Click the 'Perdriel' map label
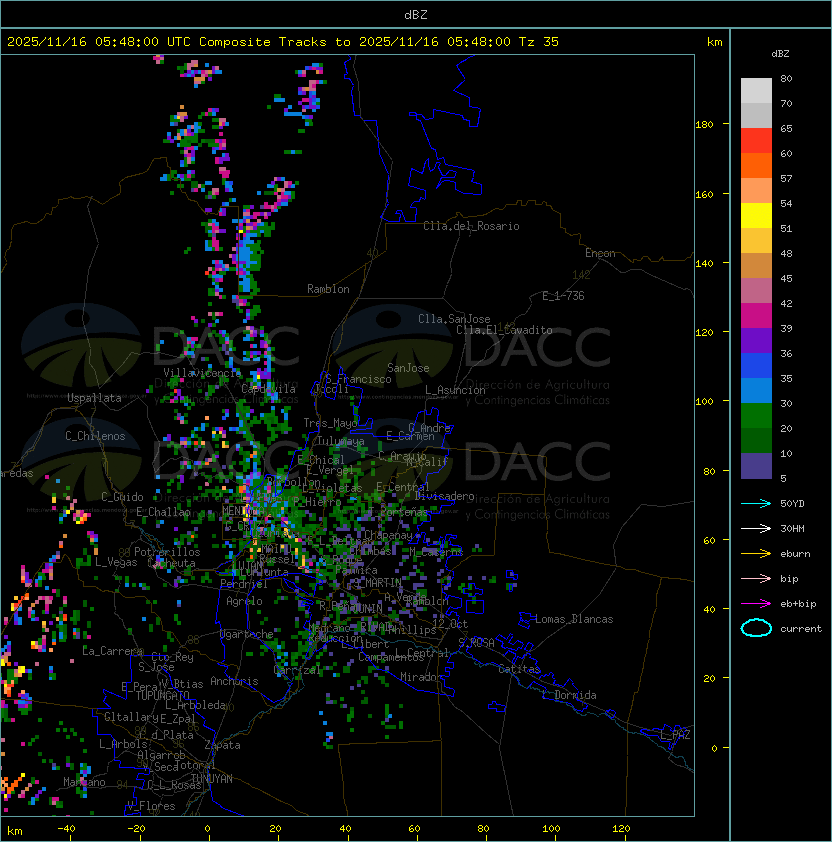832x842 pixels. tap(244, 584)
